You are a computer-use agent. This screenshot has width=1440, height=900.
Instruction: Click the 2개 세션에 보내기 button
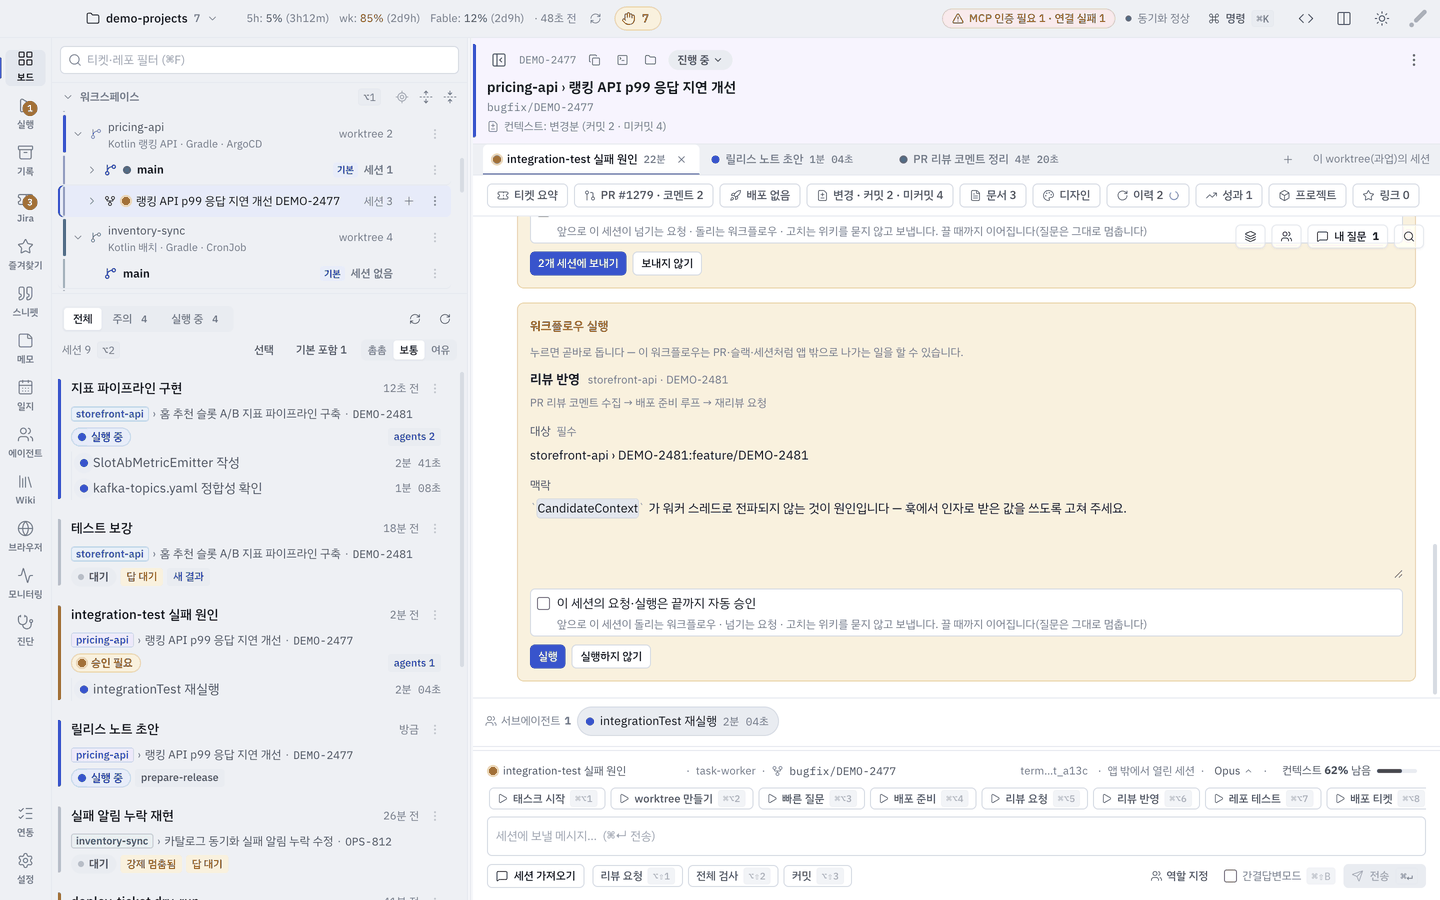(x=578, y=263)
